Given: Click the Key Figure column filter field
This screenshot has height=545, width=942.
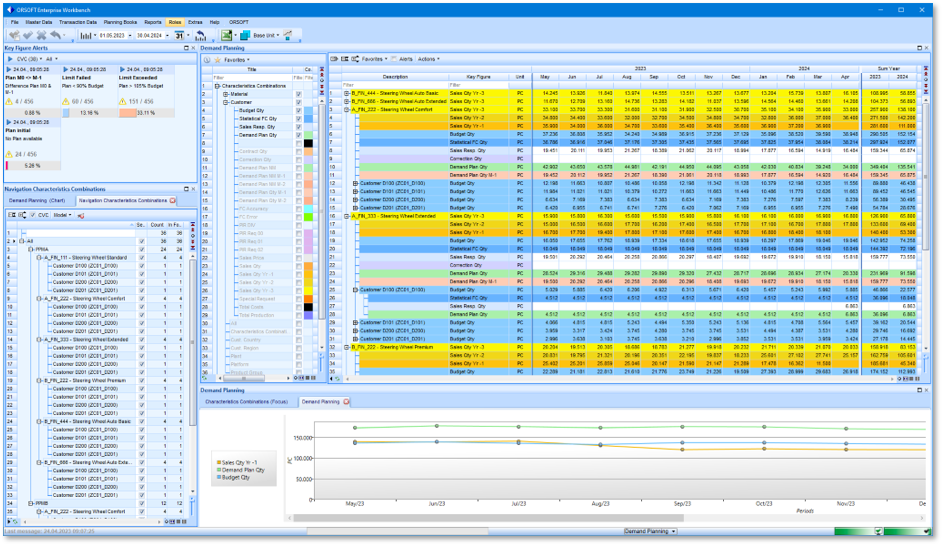Looking at the screenshot, I should click(478, 85).
